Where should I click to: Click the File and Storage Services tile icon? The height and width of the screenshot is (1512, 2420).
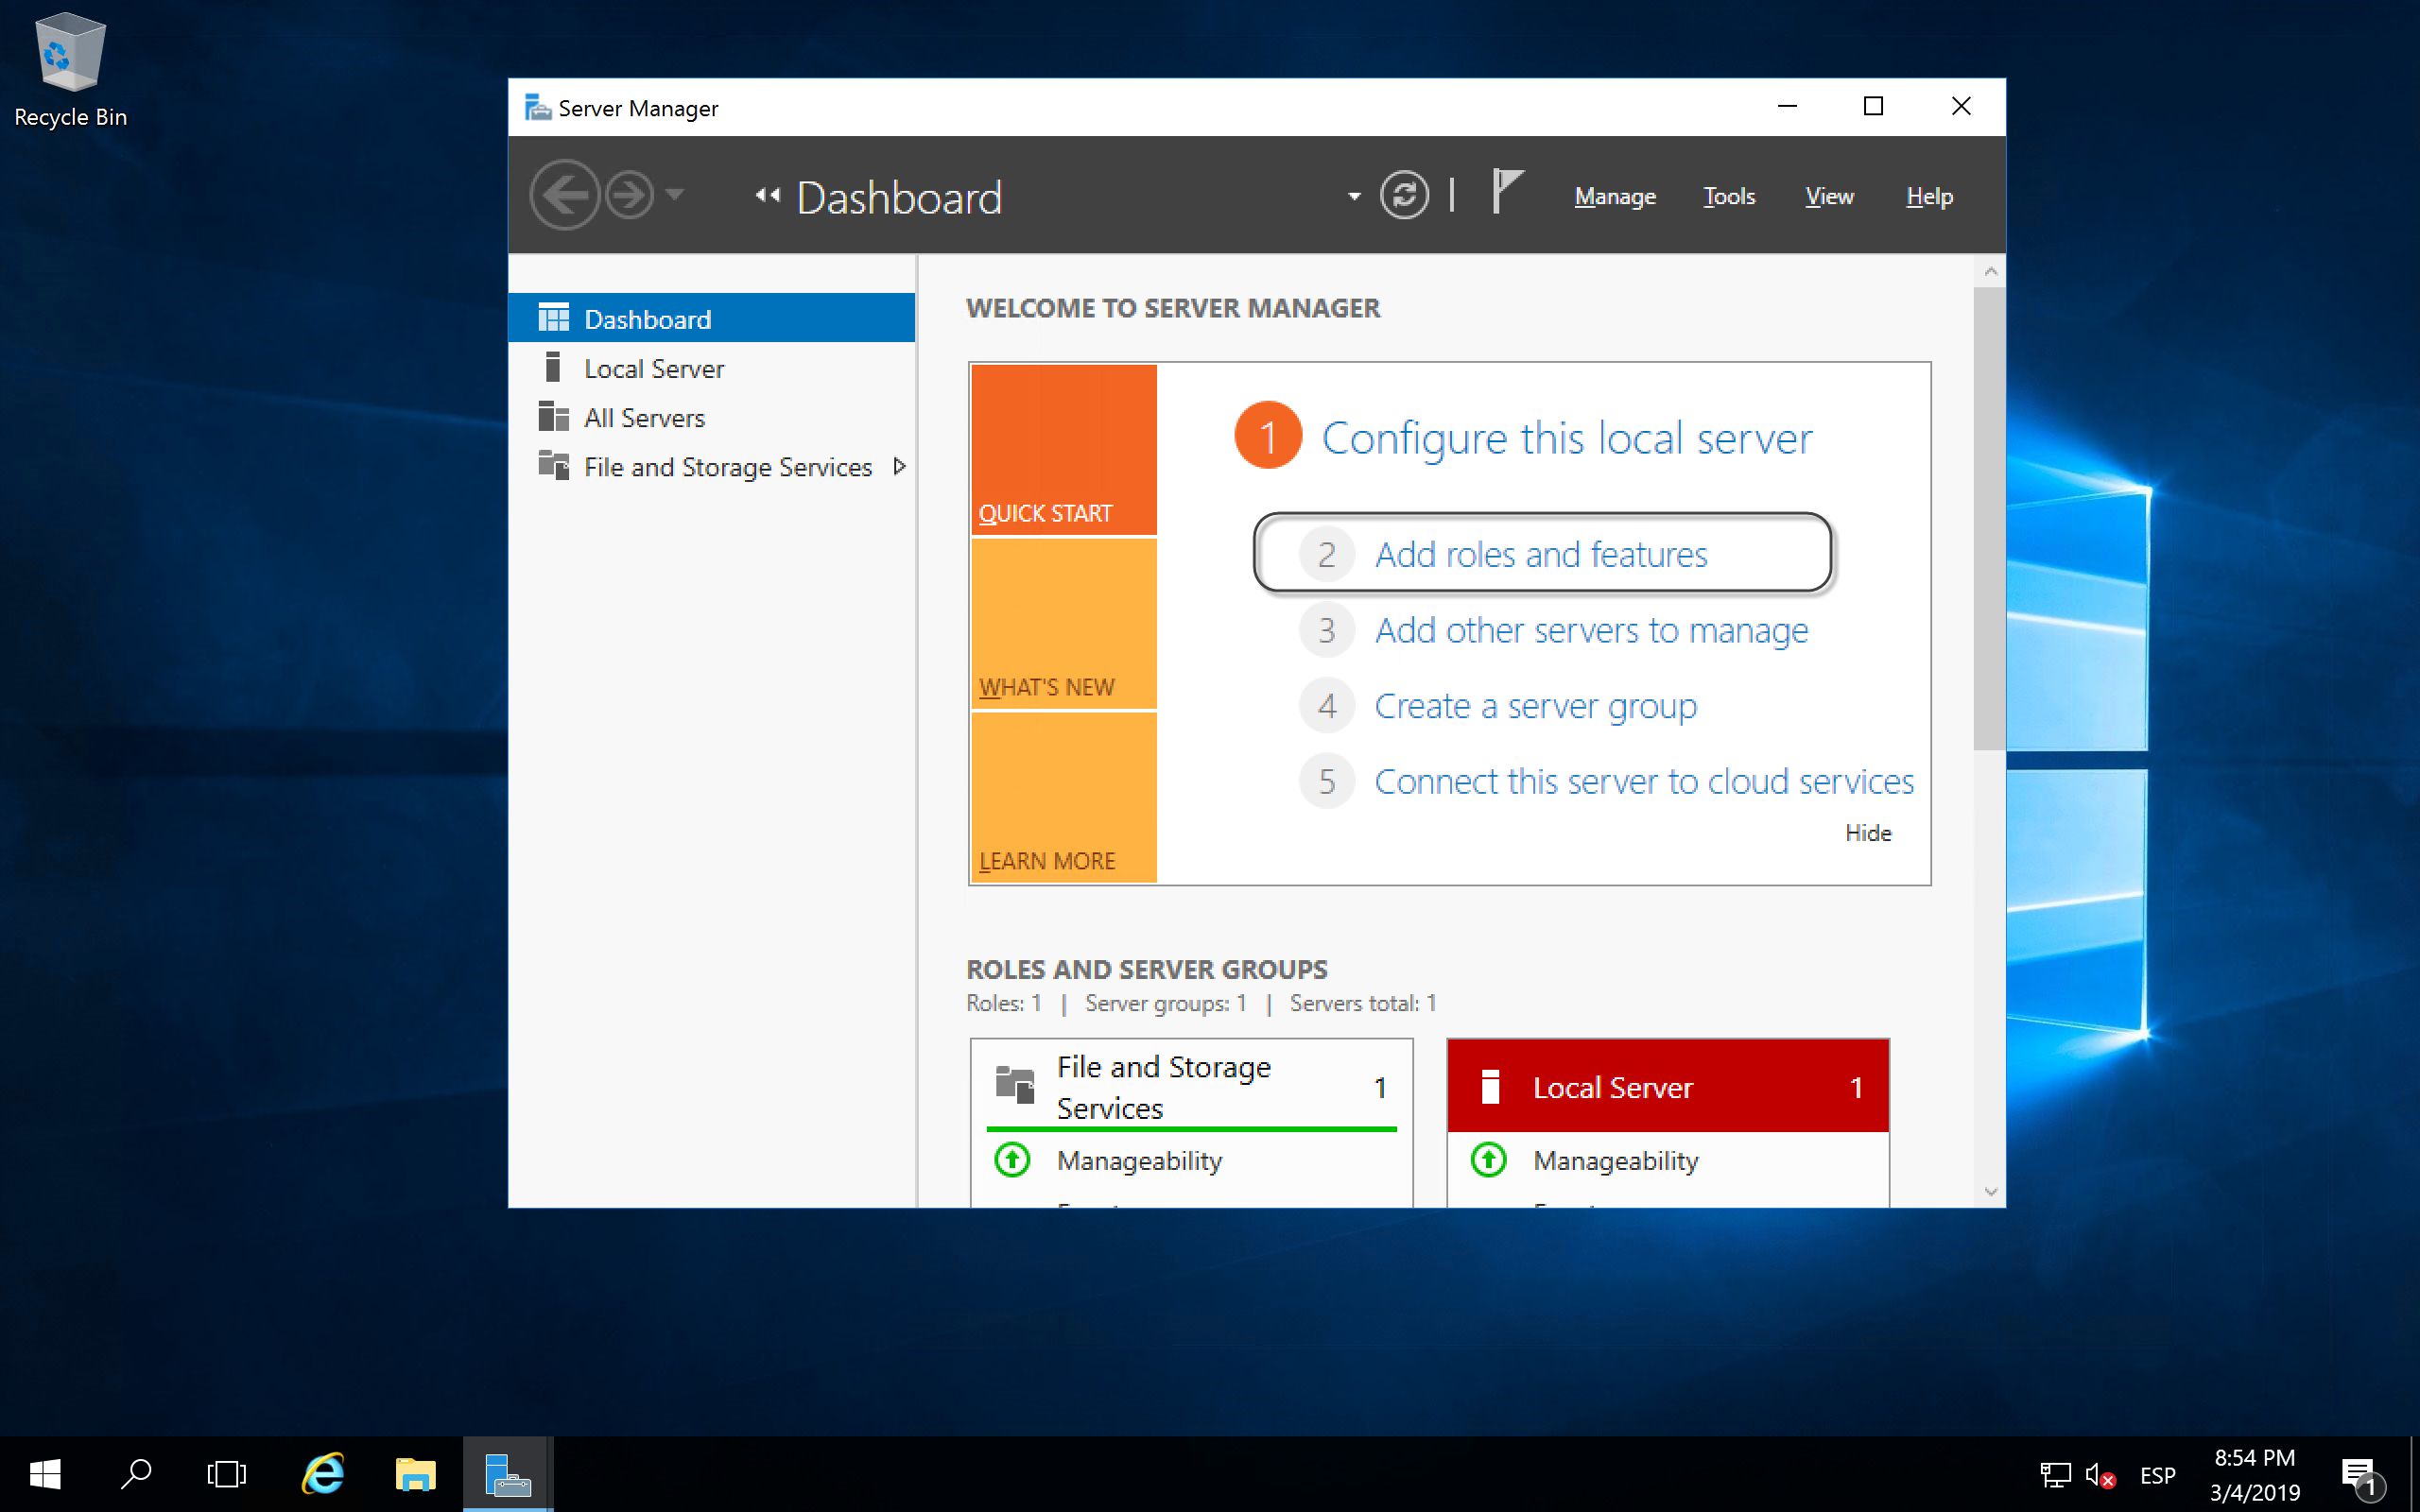pos(1014,1085)
